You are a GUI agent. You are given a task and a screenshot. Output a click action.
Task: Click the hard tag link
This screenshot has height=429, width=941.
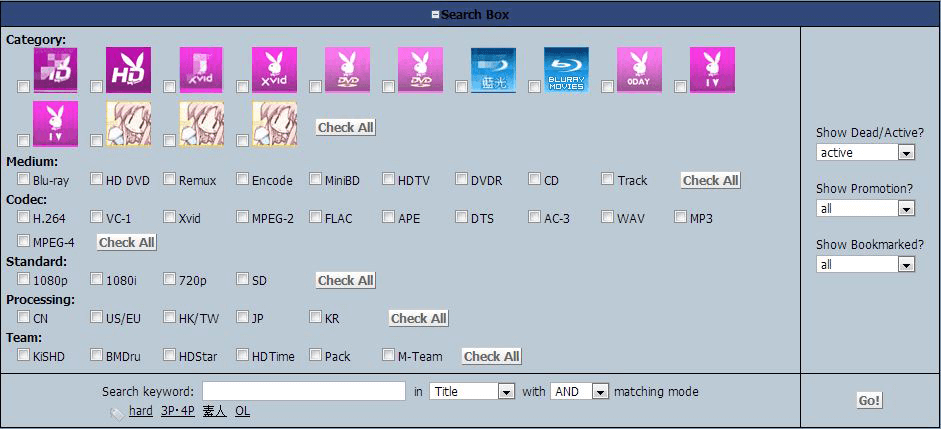coord(141,412)
